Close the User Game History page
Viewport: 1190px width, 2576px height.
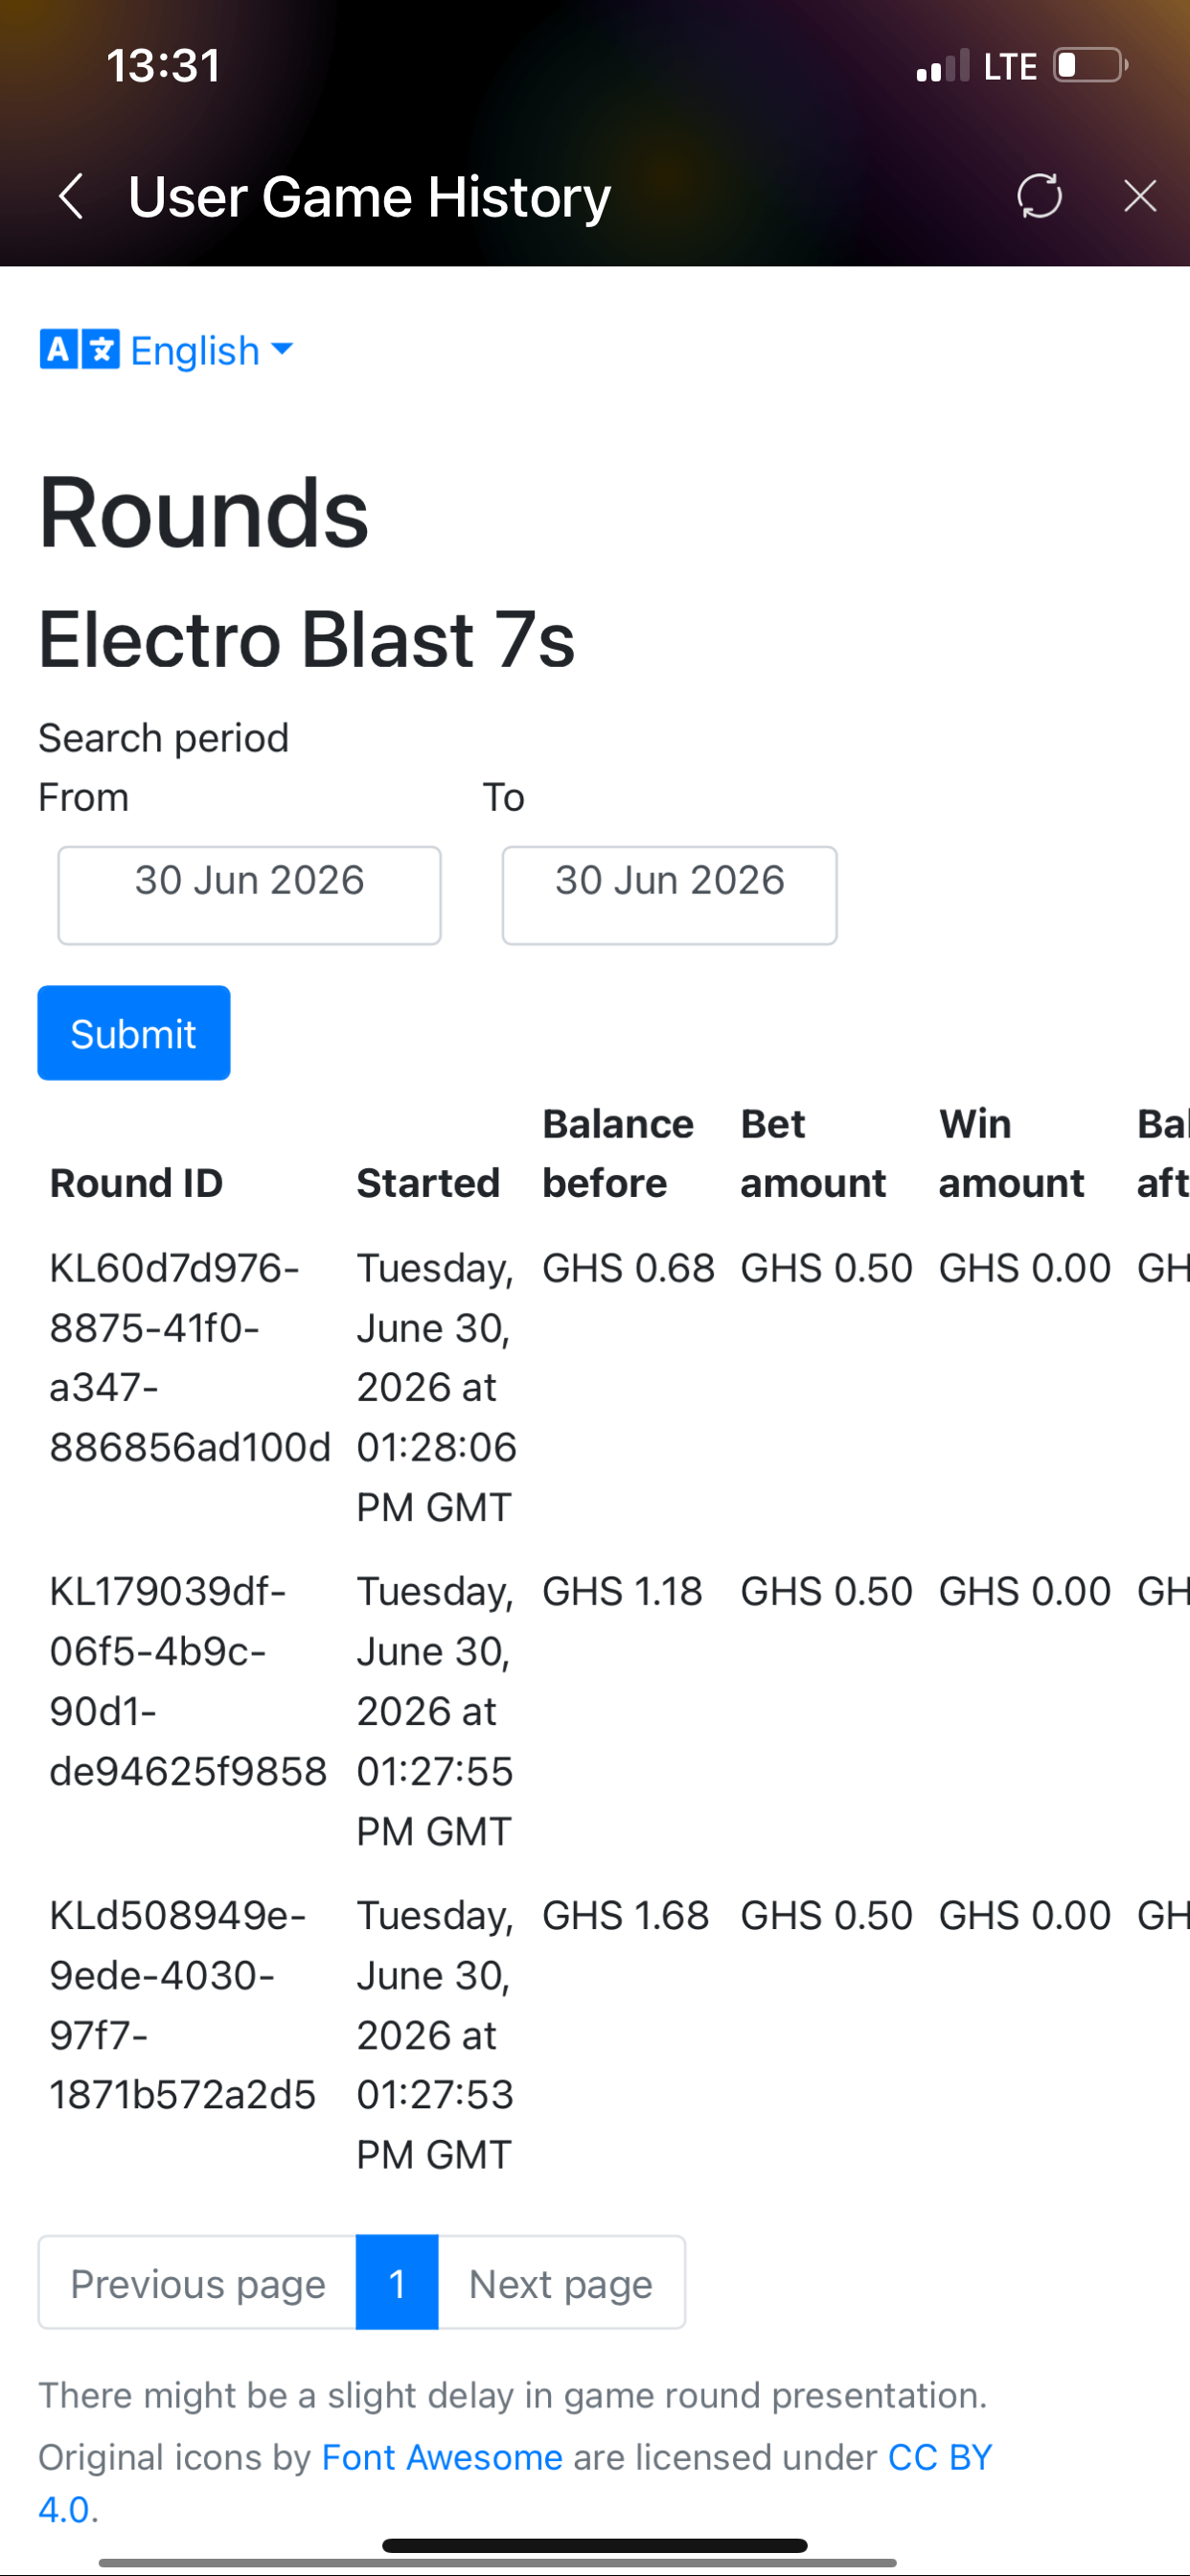click(1140, 196)
